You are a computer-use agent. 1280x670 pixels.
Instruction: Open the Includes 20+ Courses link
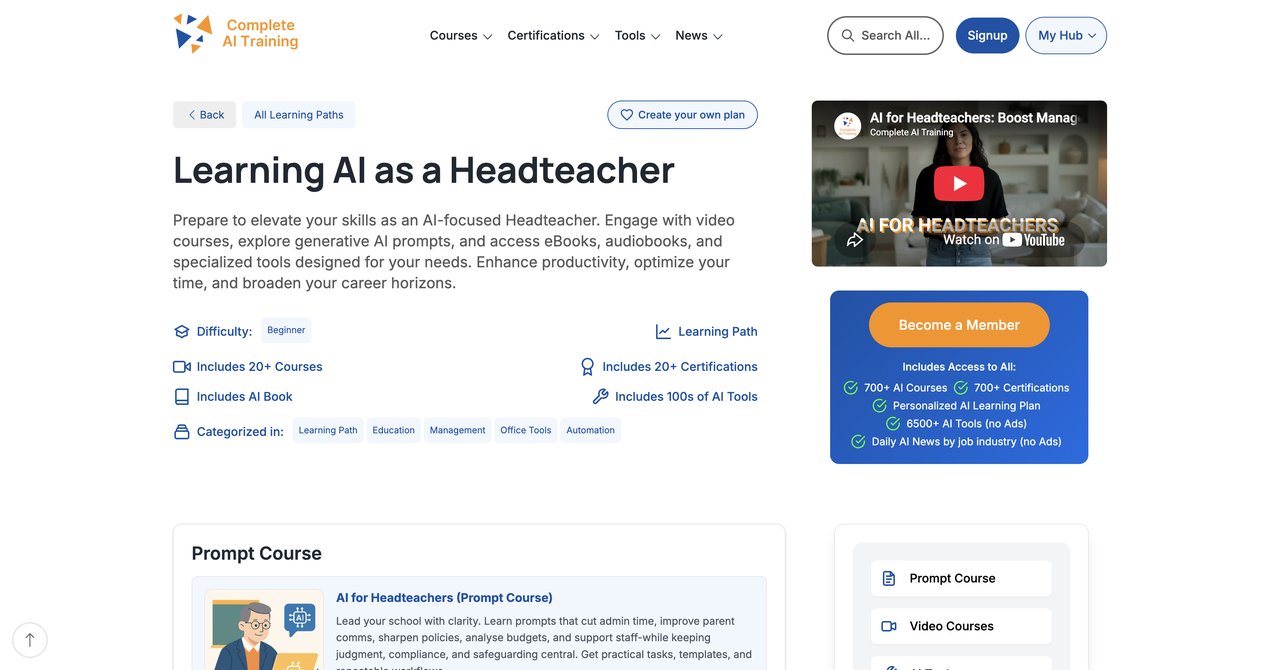point(259,367)
